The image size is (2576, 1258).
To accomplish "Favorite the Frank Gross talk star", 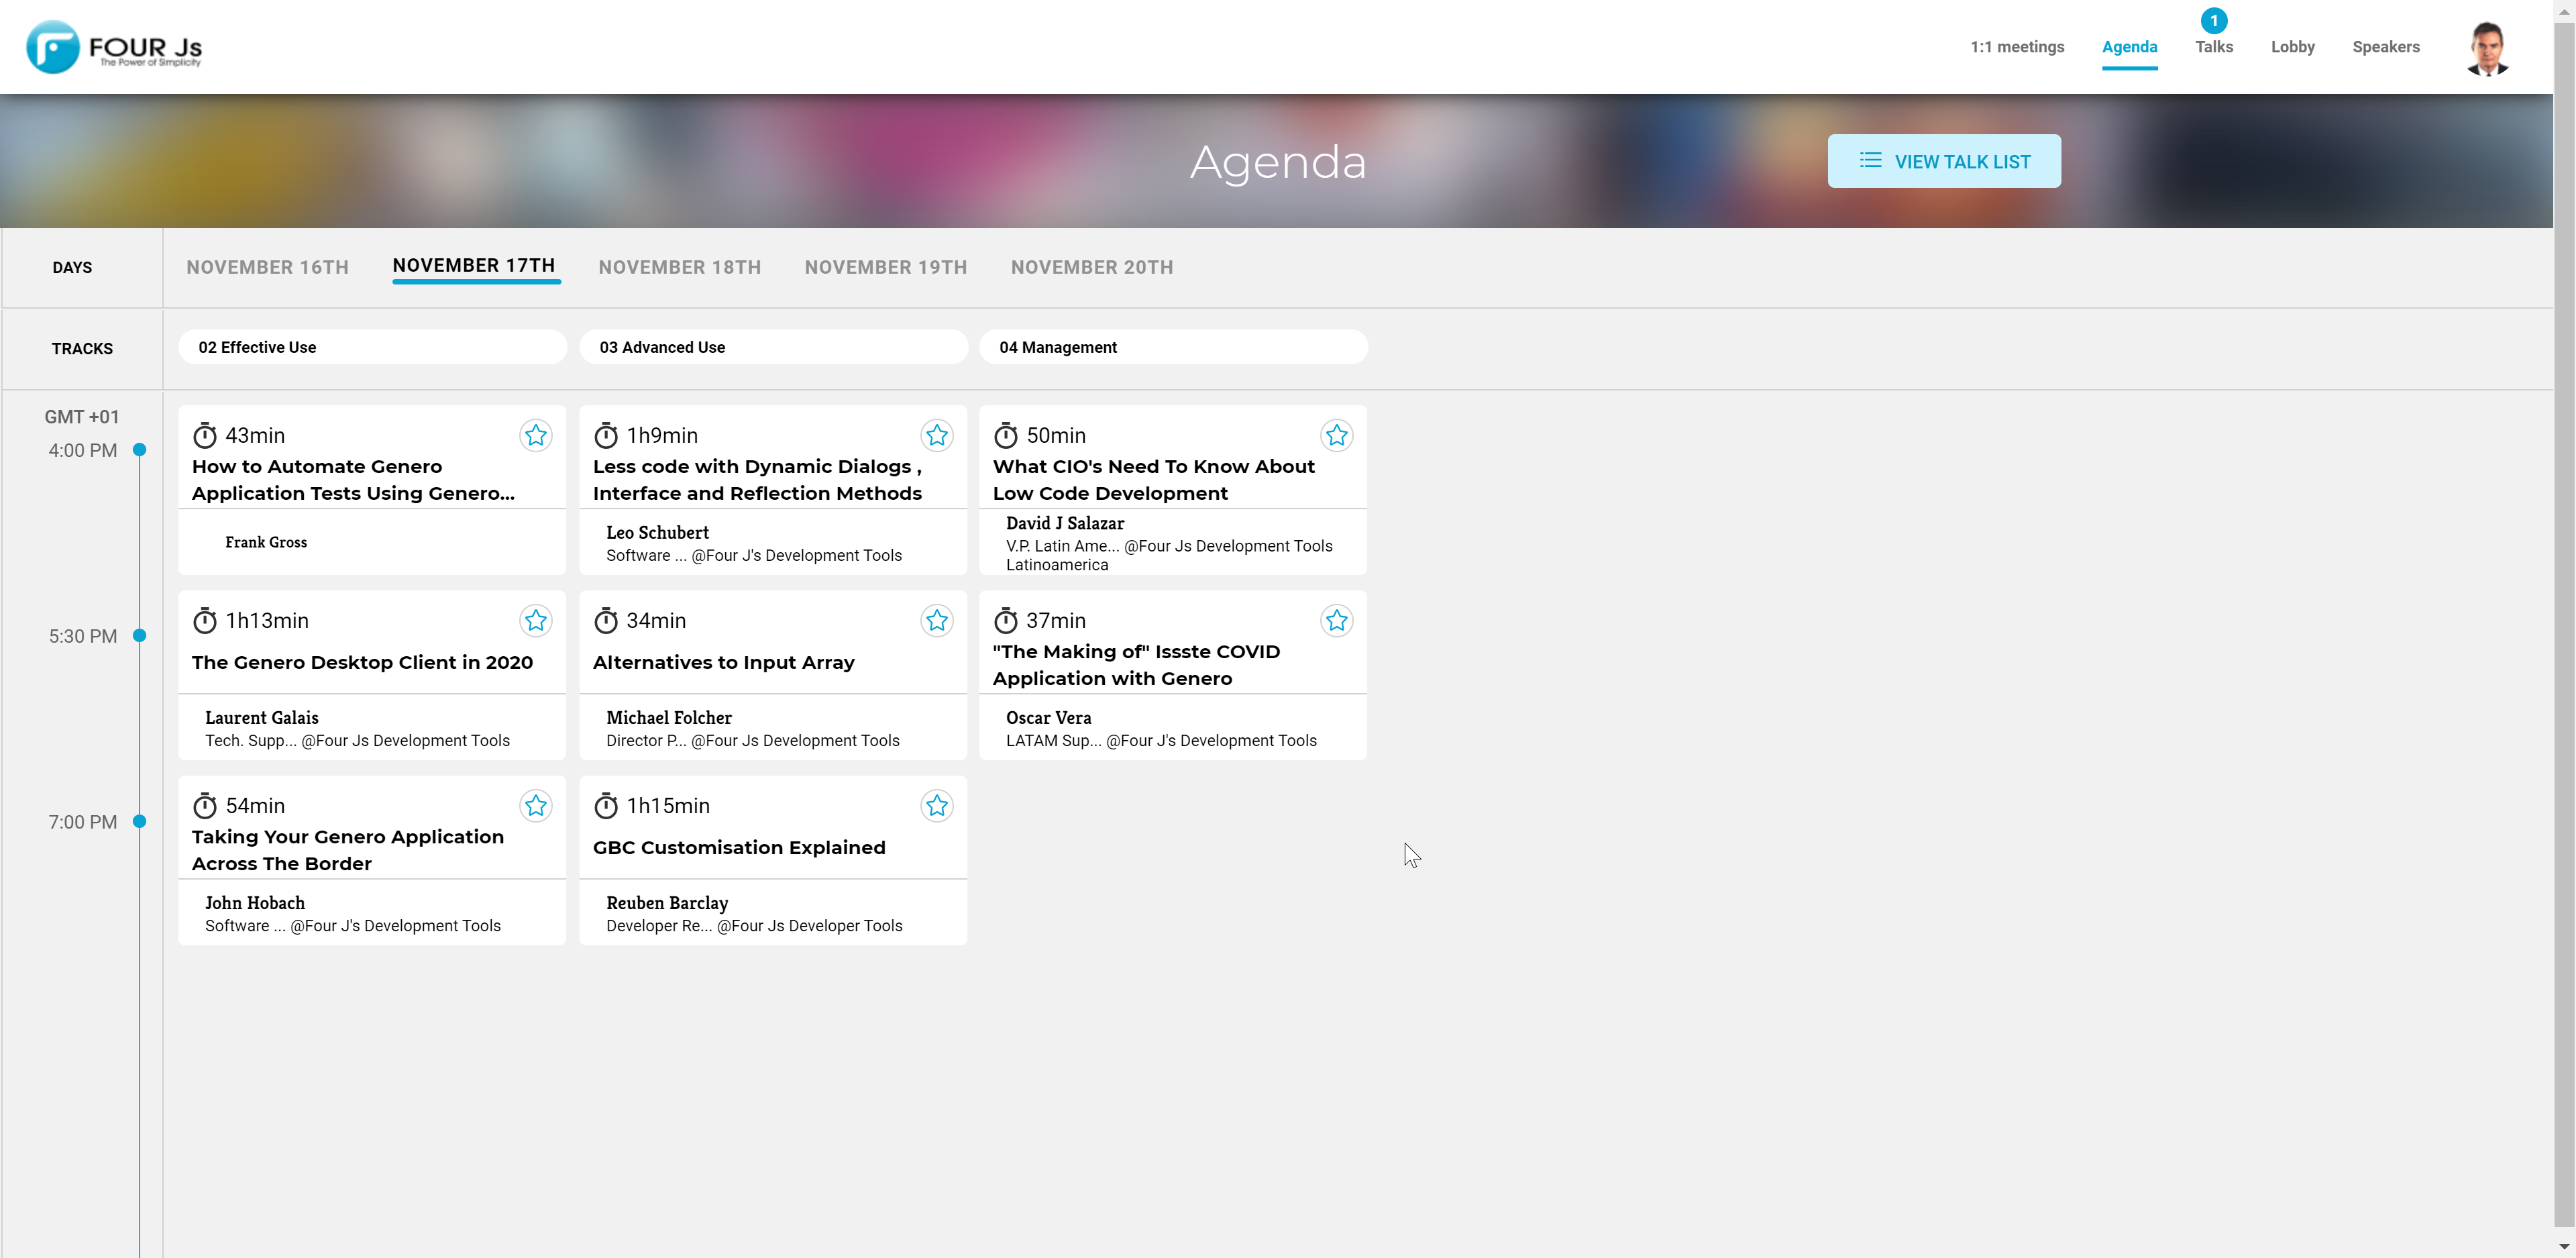I will pyautogui.click(x=536, y=435).
